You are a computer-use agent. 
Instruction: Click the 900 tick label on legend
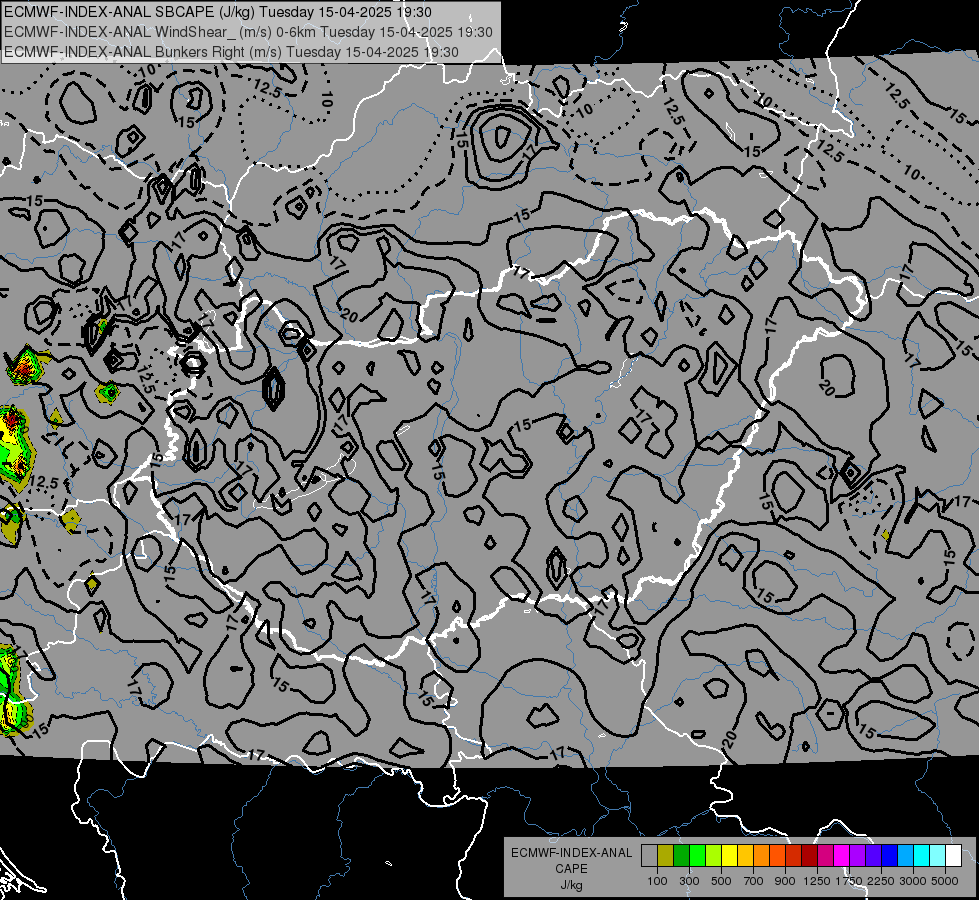coord(785,881)
